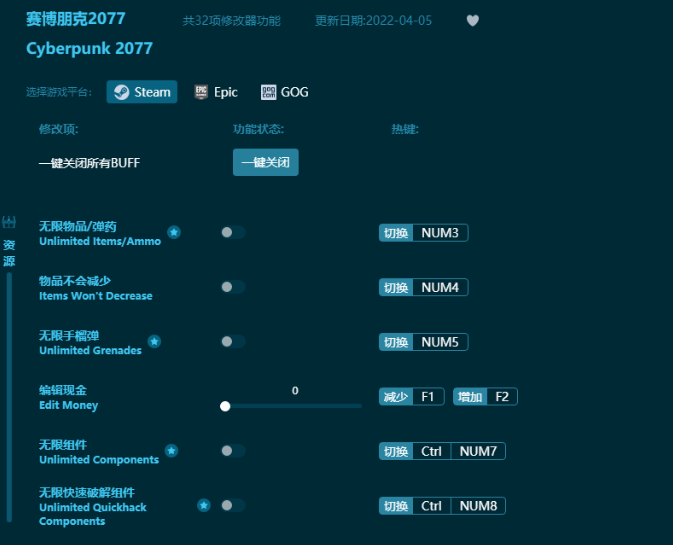Select the Steam platform tab
This screenshot has height=545, width=673.
click(x=142, y=92)
